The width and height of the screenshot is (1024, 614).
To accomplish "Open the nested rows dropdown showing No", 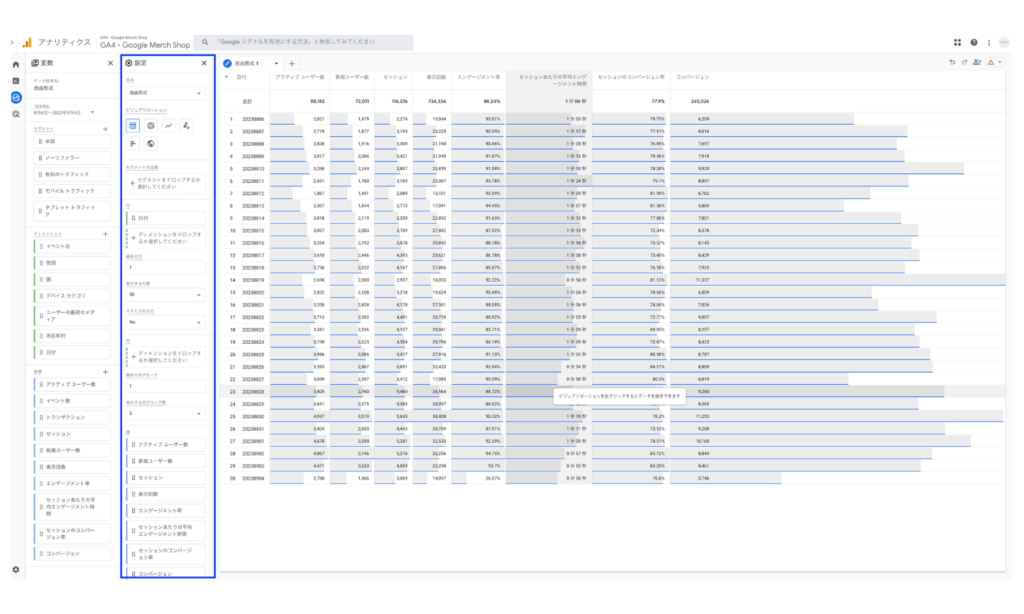I will [165, 322].
